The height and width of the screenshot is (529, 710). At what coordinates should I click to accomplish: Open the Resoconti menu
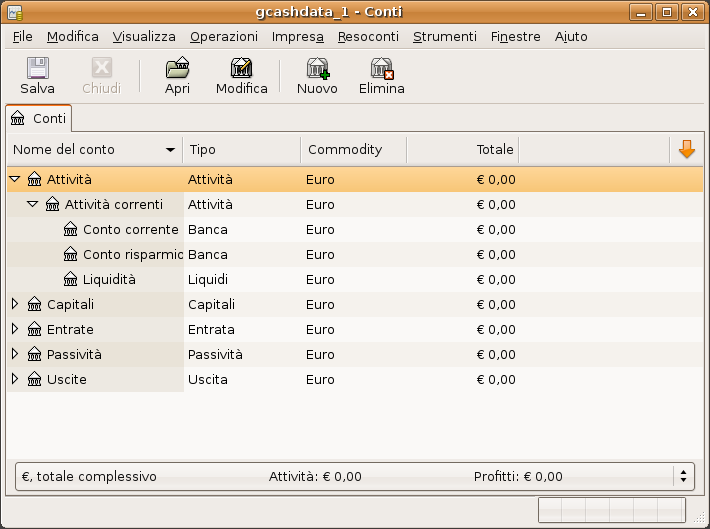point(368,36)
